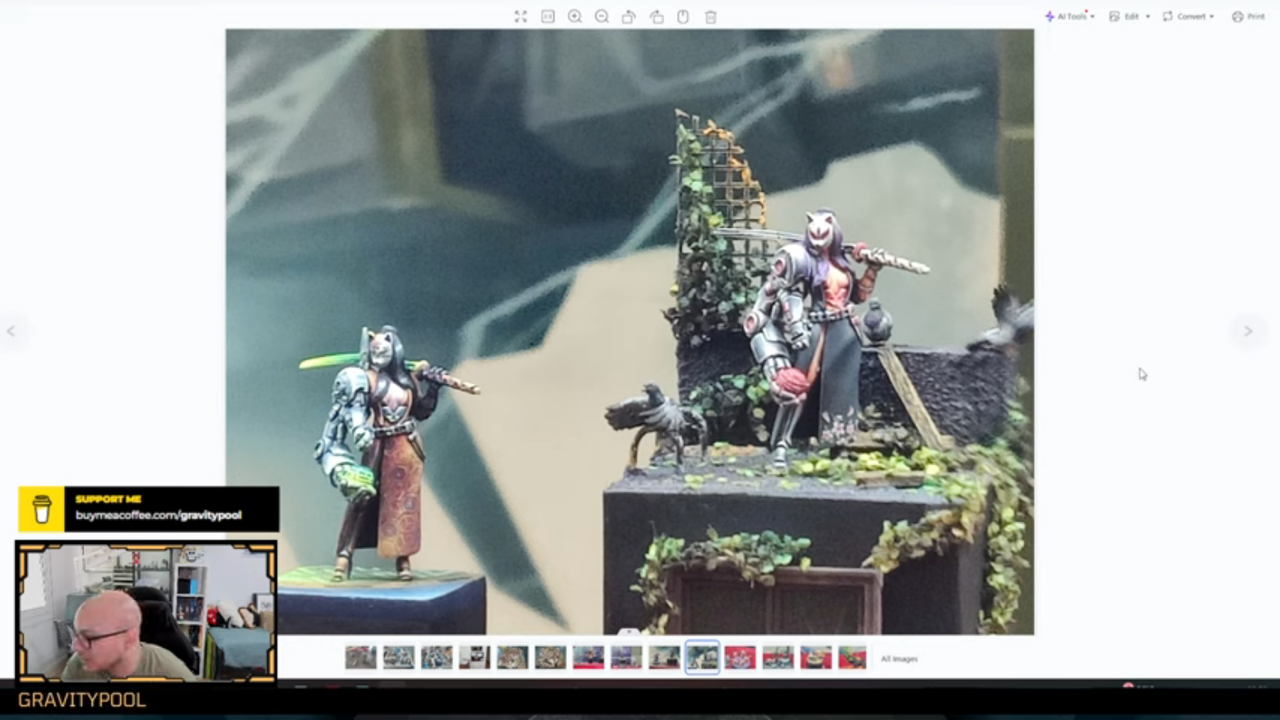The height and width of the screenshot is (720, 1280).
Task: Select the third filmstrip thumbnail
Action: (437, 657)
